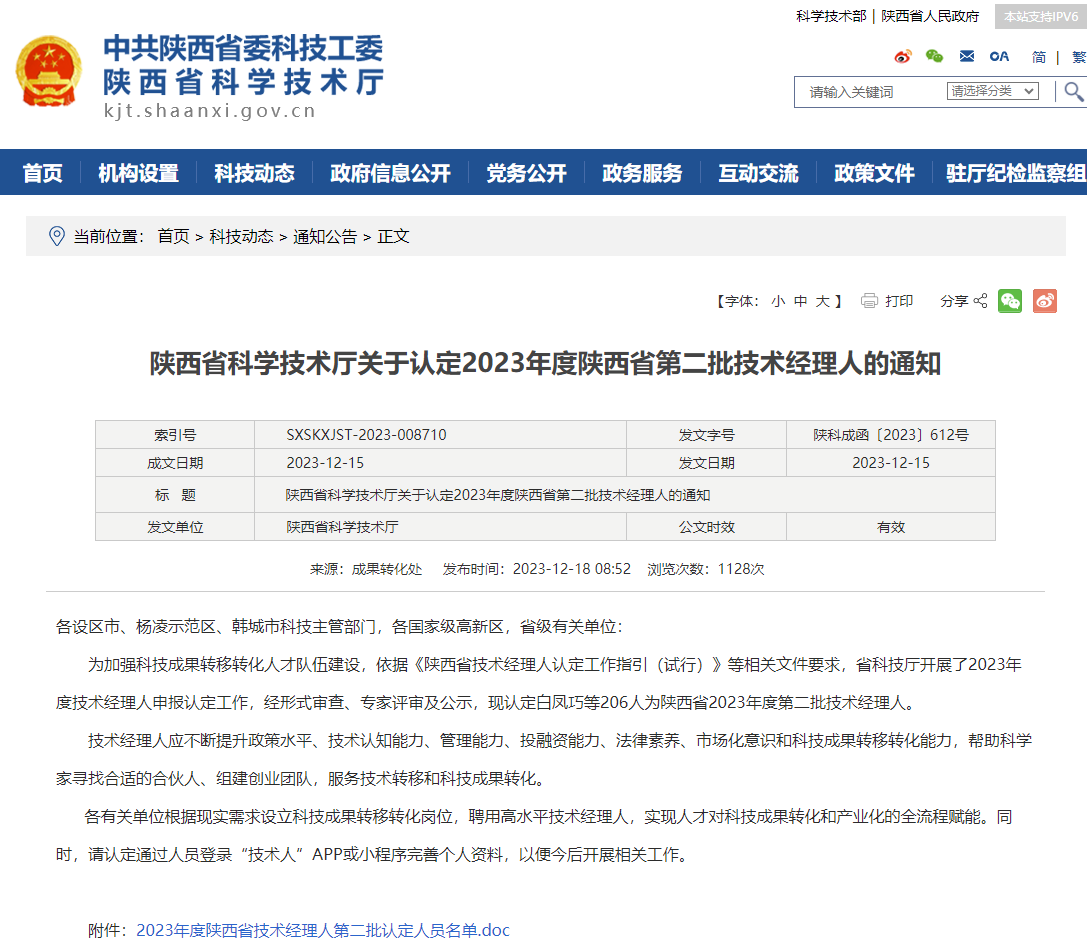Go to the 首页 nav tab
The height and width of the screenshot is (944, 1087).
[42, 173]
